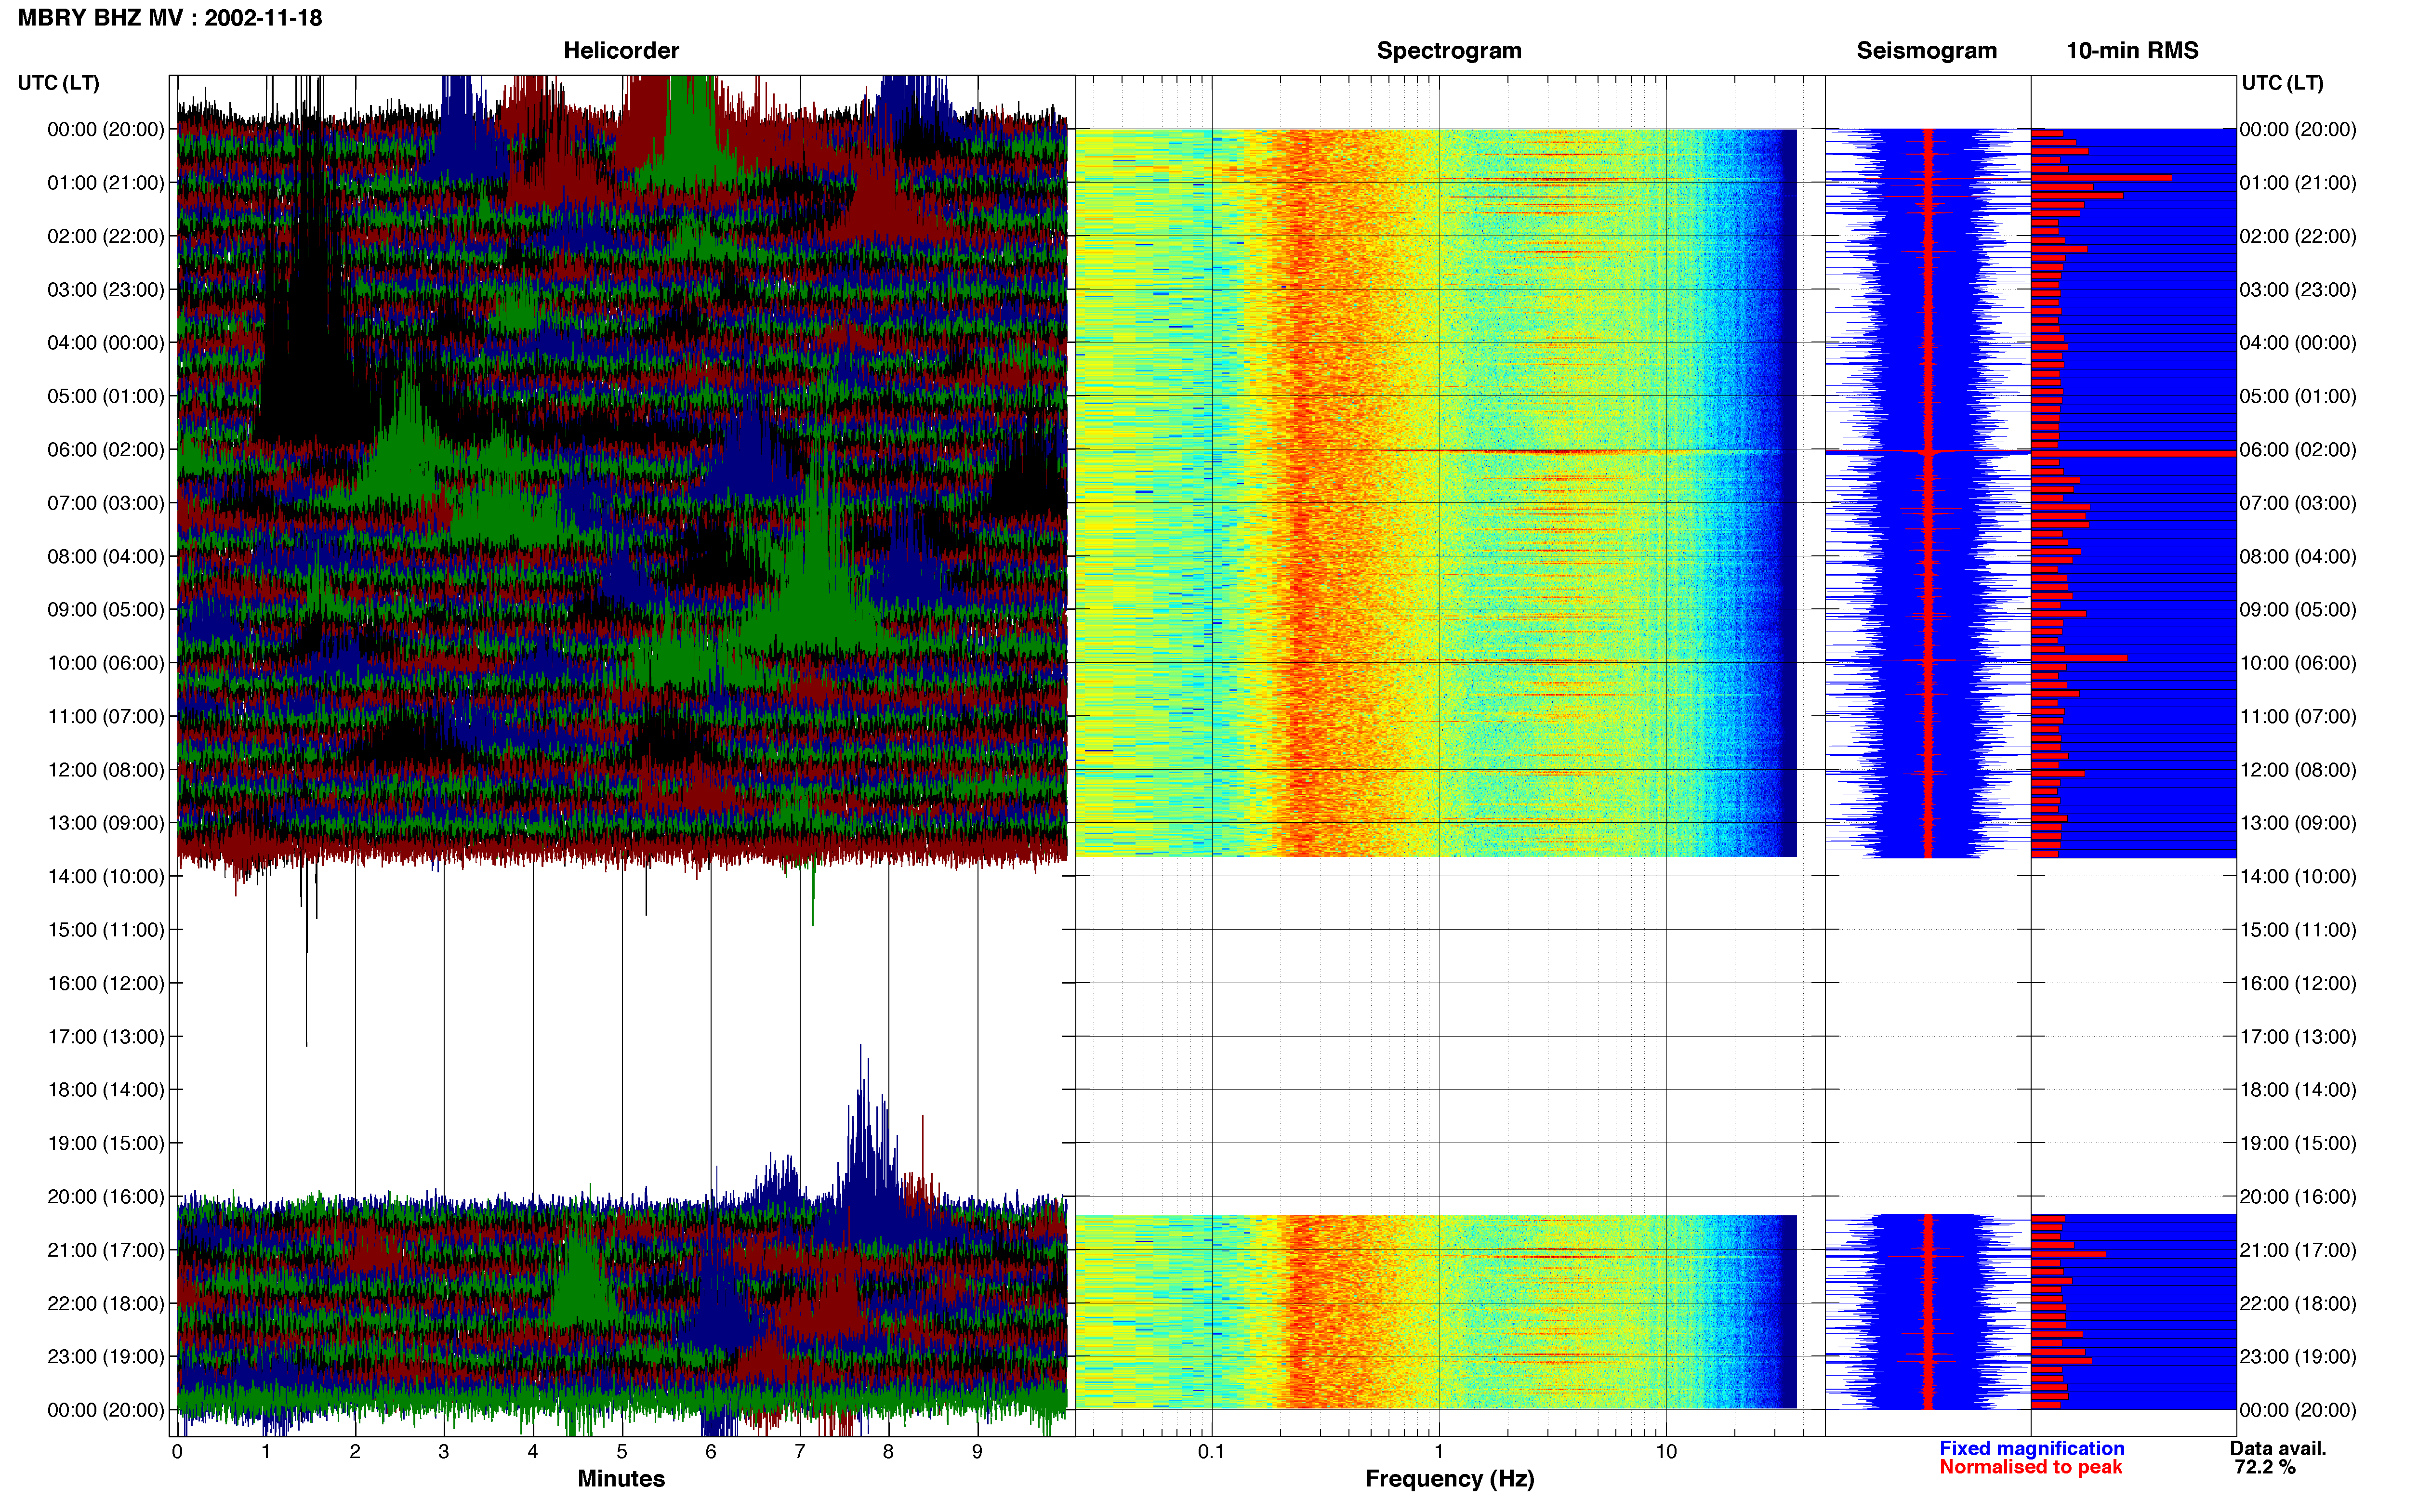Image resolution: width=2418 pixels, height=1512 pixels.
Task: Select the 'Helicorder' panel heading
Action: click(621, 51)
